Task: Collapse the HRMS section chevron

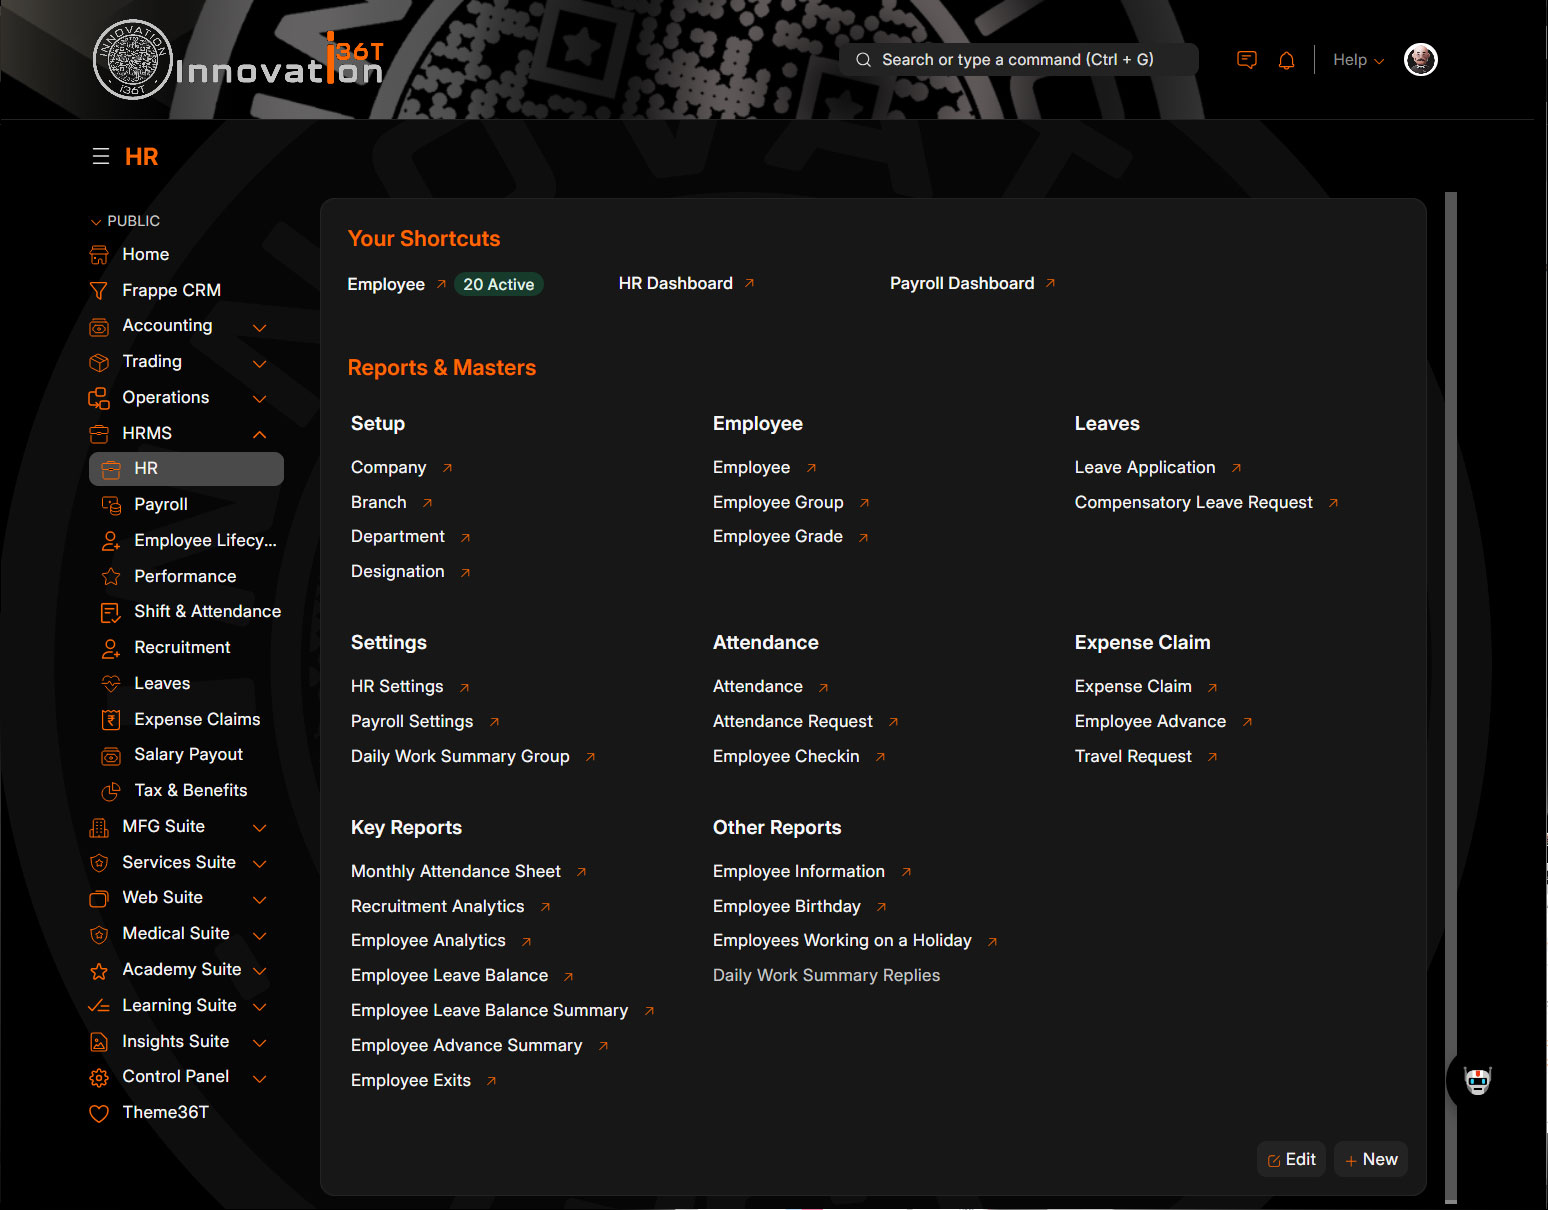Action: tap(260, 434)
